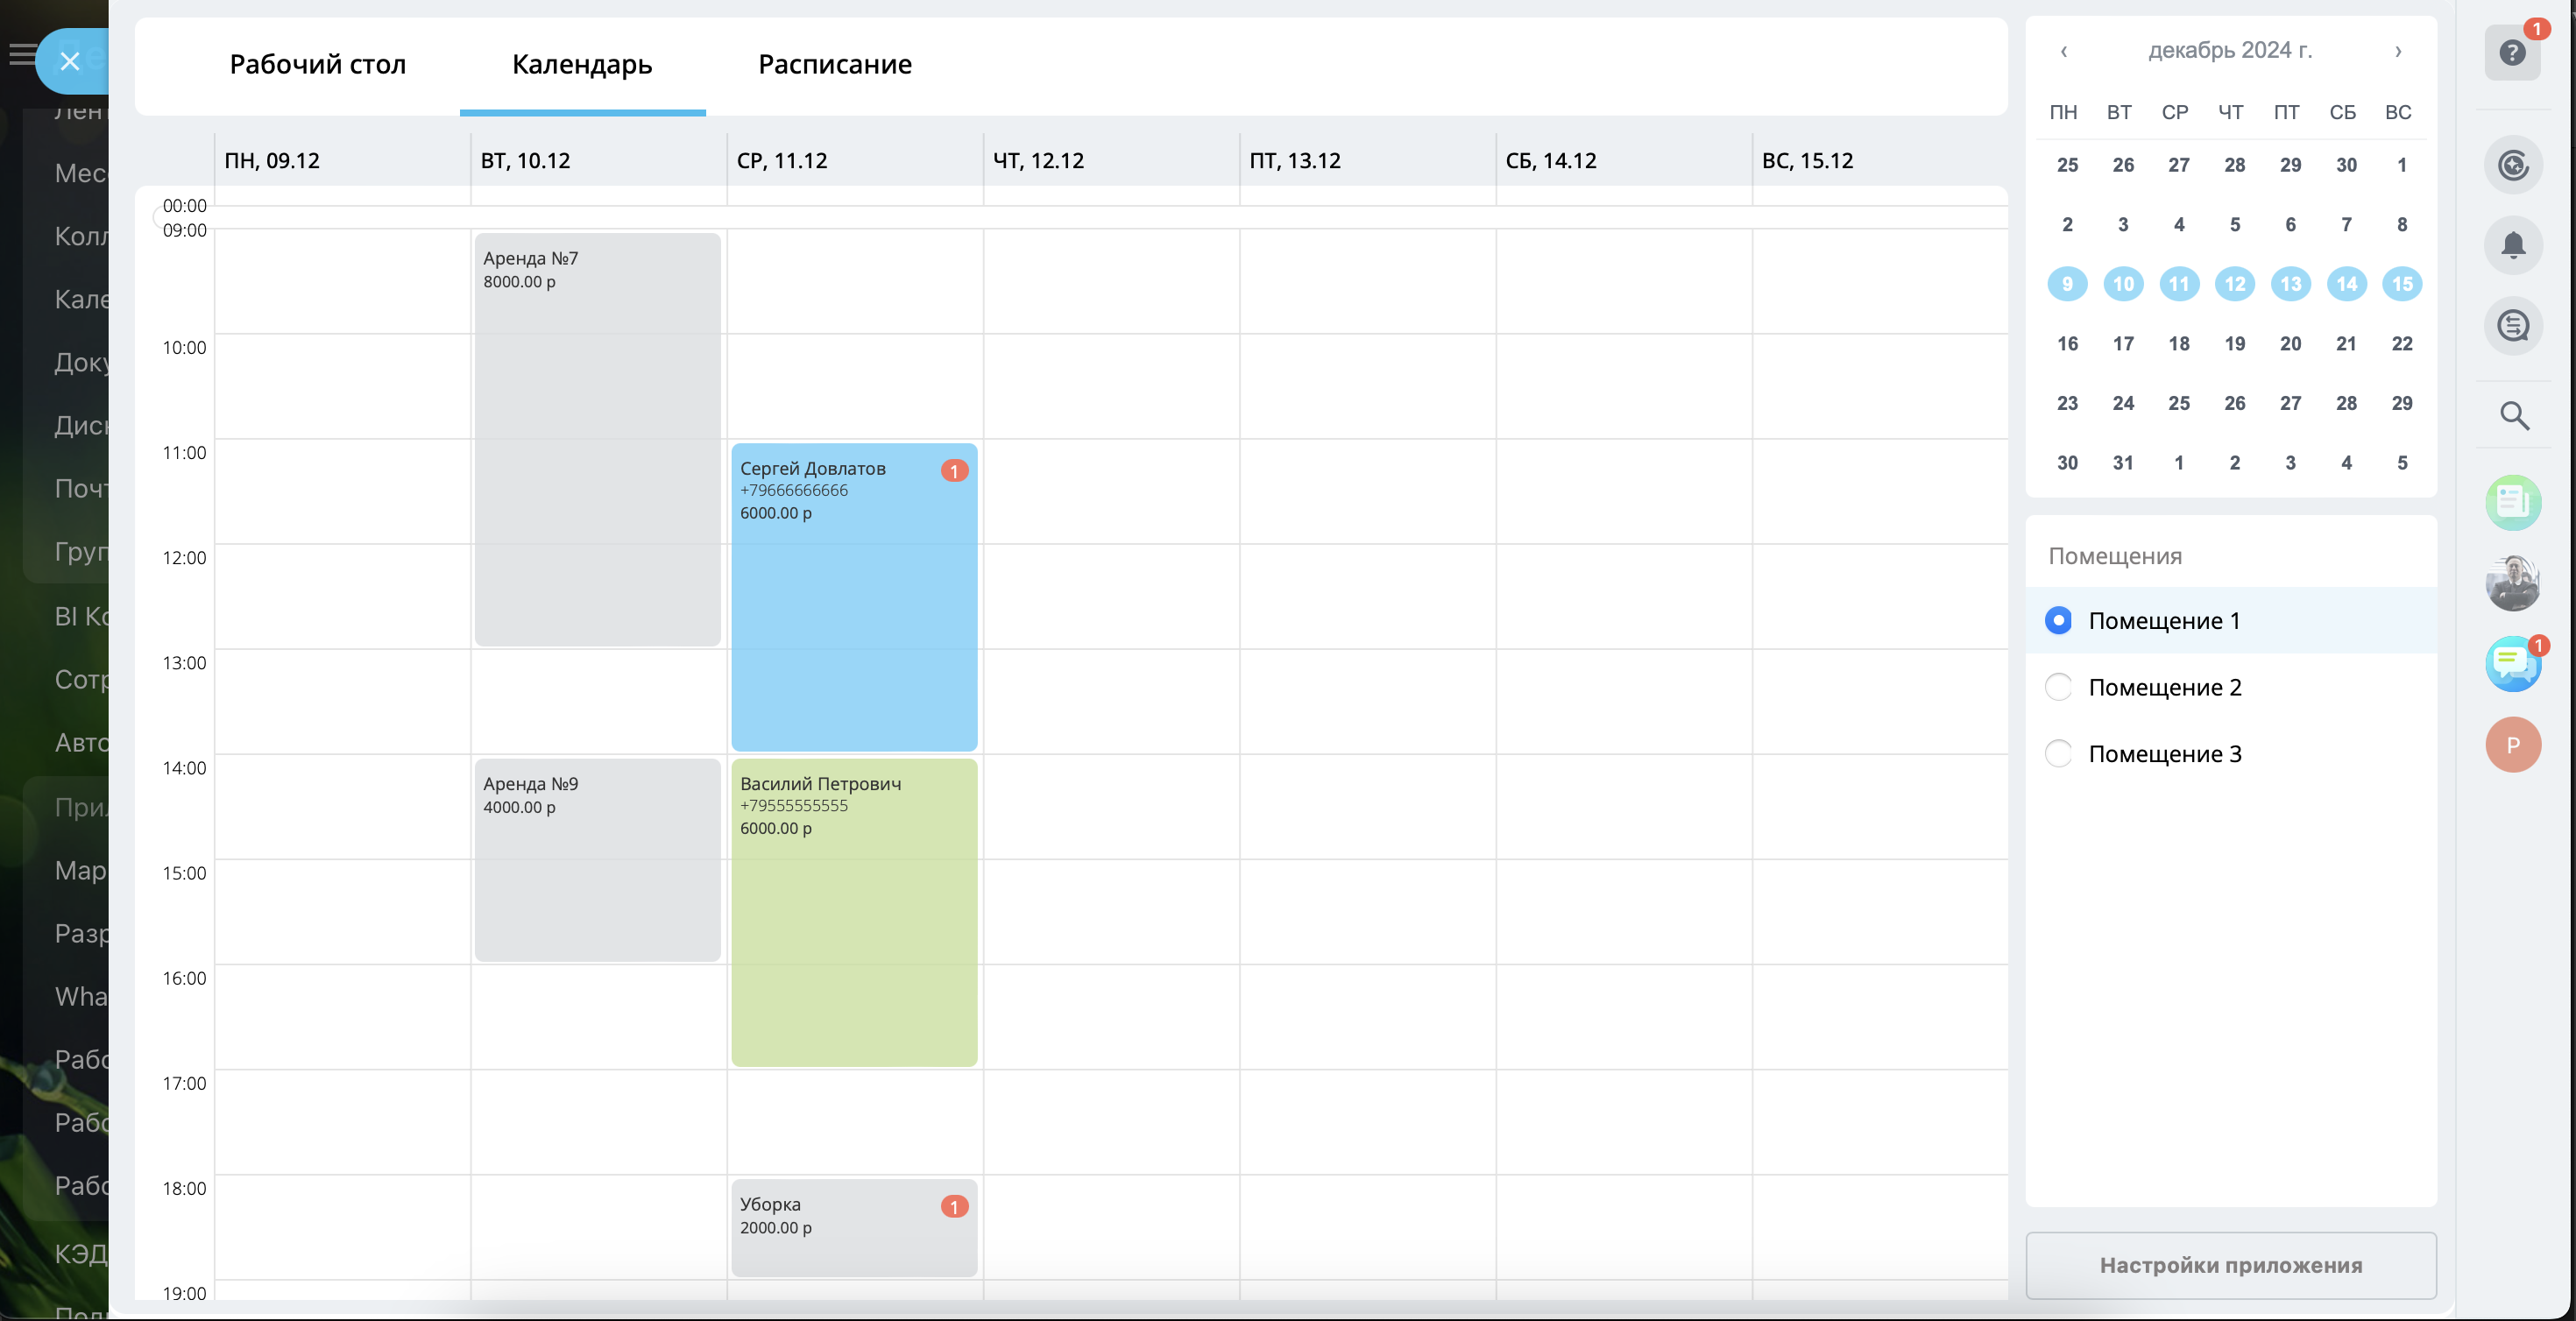Viewport: 2576px width, 1321px height.
Task: Open the help question mark icon
Action: pyautogui.click(x=2511, y=53)
